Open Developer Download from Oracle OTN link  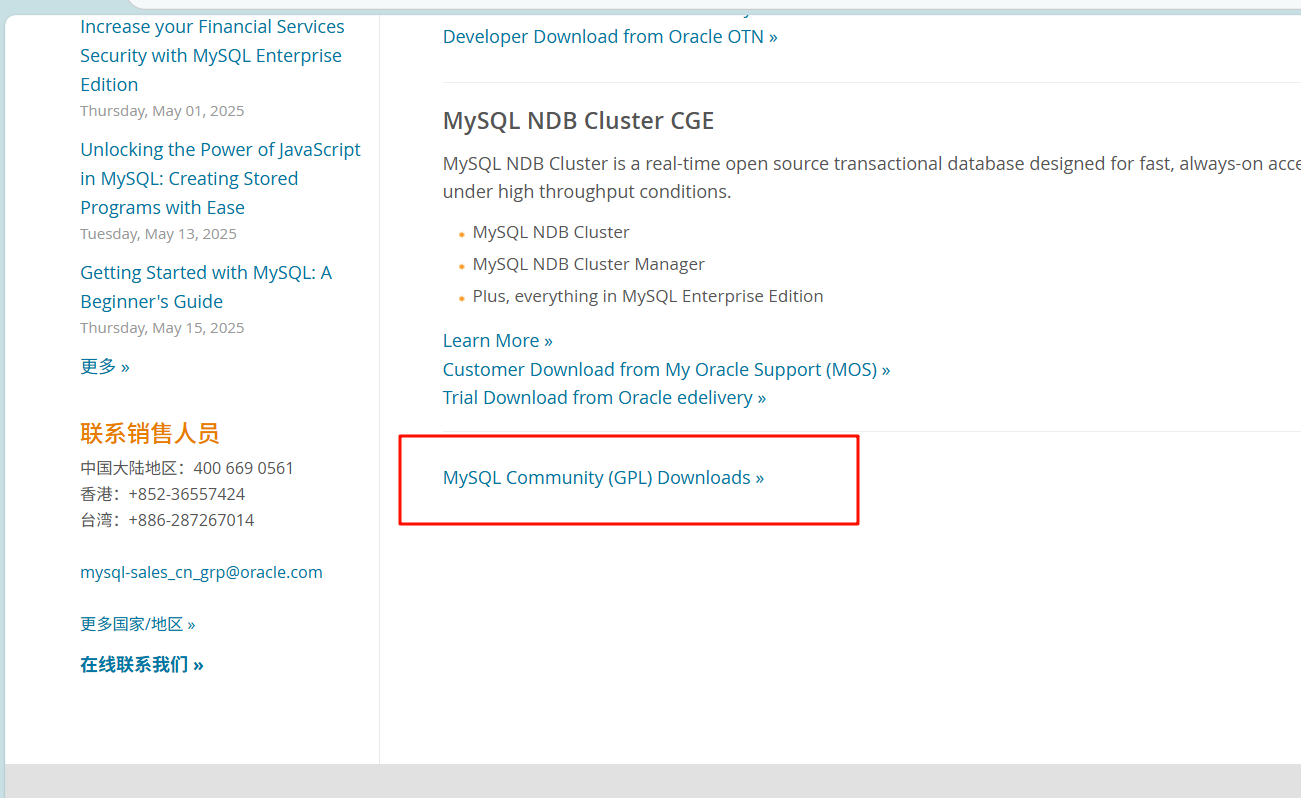pos(610,37)
